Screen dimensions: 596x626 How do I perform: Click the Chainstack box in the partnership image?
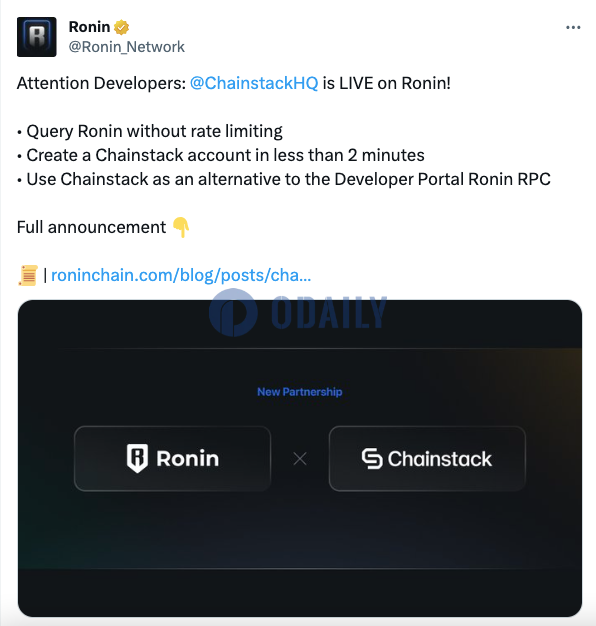(427, 458)
